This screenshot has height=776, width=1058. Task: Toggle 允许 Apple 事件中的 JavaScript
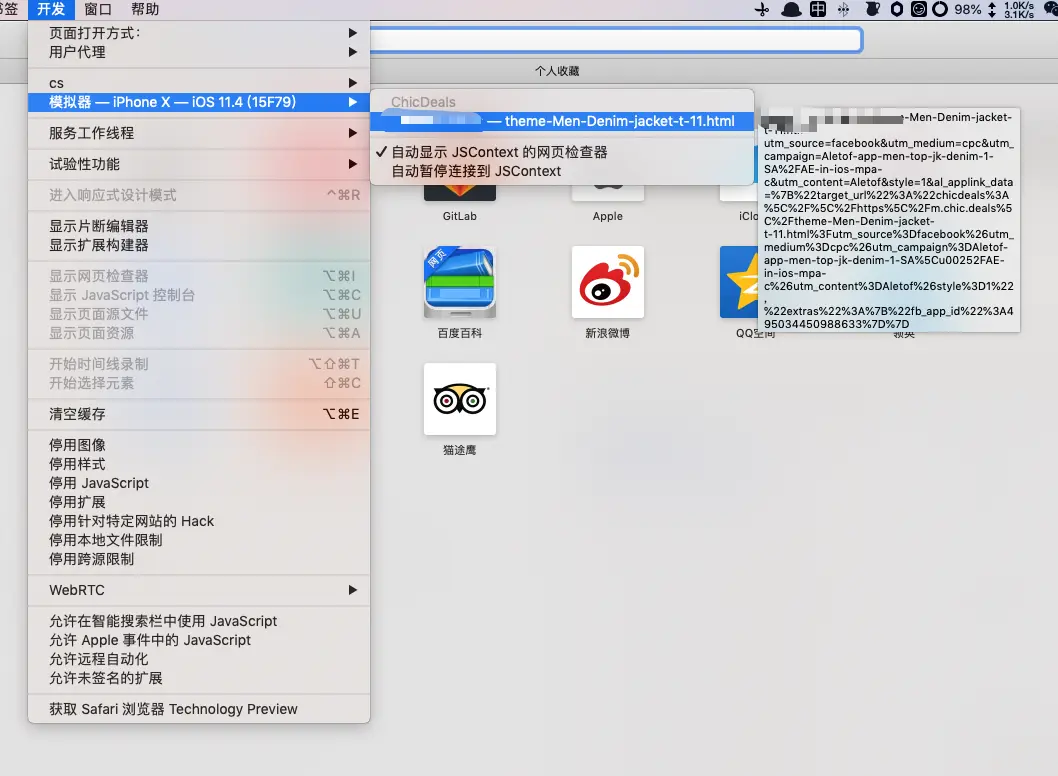click(x=199, y=640)
